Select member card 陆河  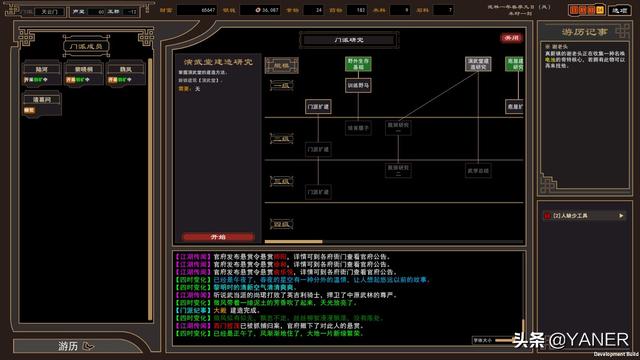pos(42,74)
